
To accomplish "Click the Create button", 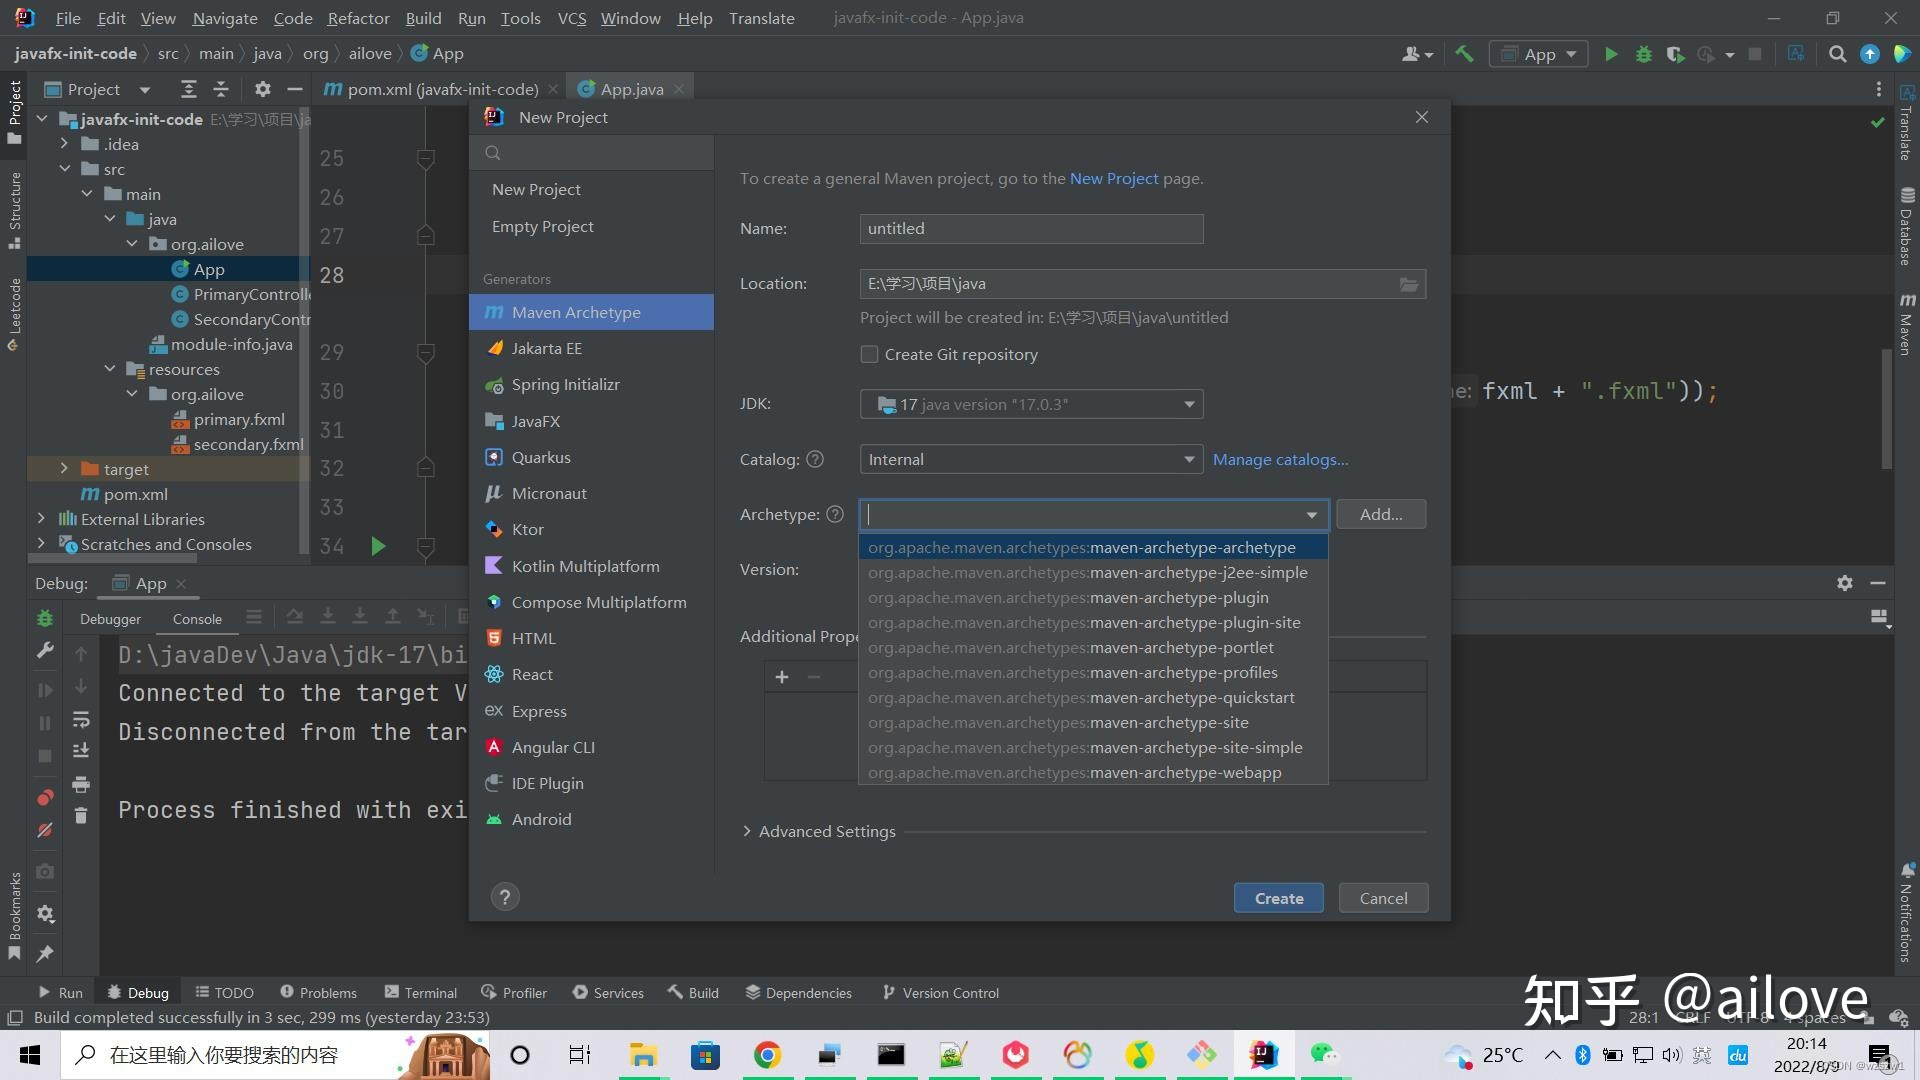I will tap(1278, 898).
